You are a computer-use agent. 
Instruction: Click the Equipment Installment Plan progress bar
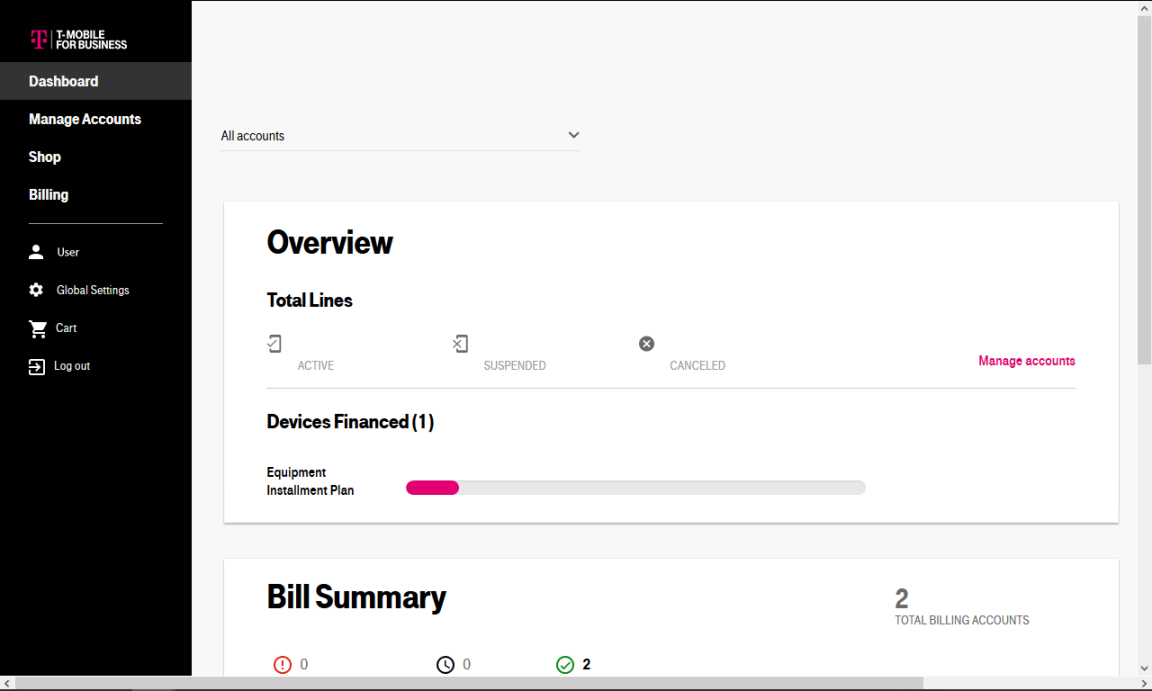(x=635, y=487)
